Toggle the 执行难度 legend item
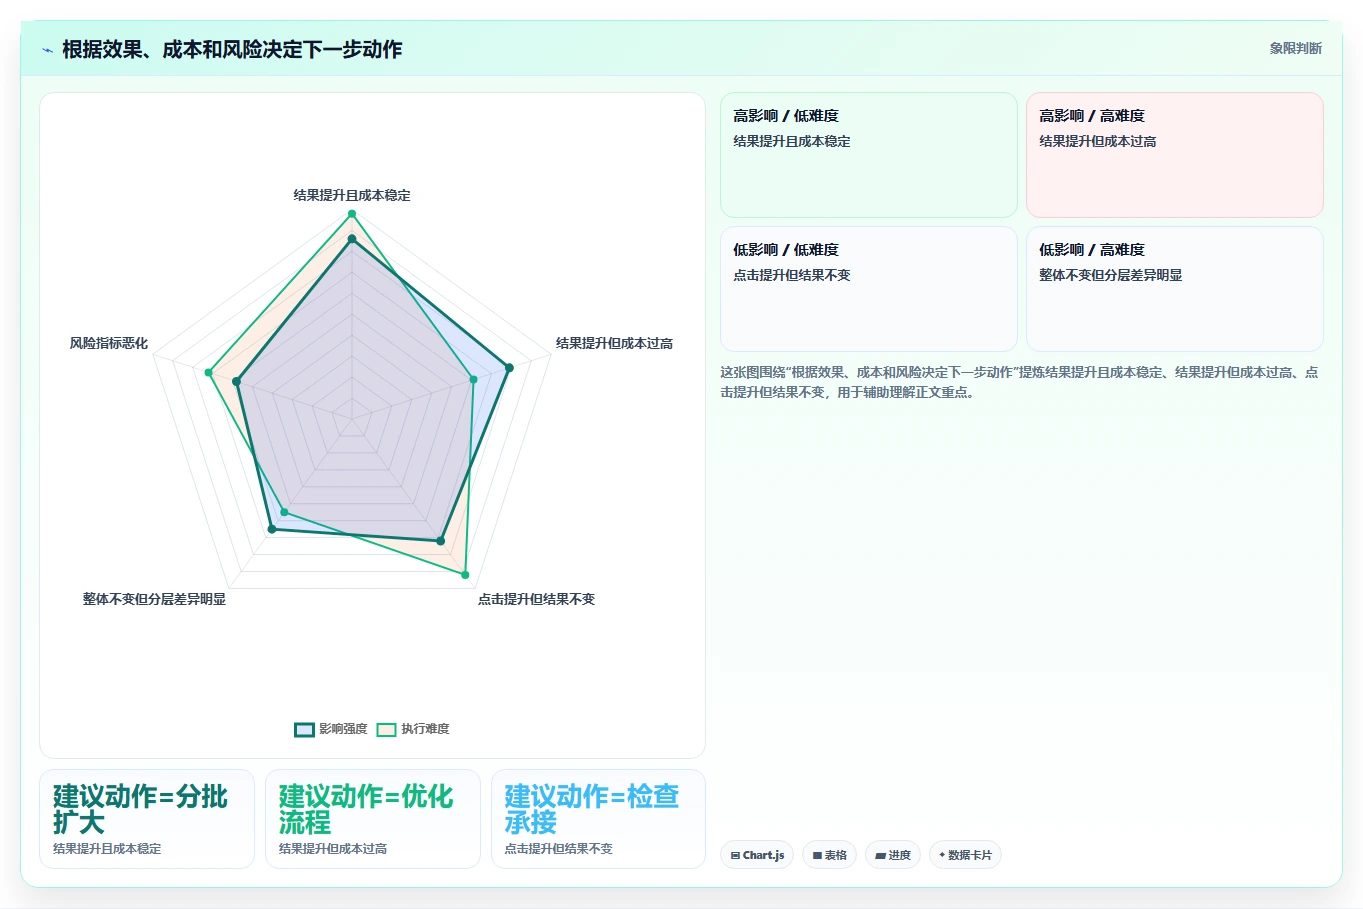The width and height of the screenshot is (1363, 909). pos(413,729)
